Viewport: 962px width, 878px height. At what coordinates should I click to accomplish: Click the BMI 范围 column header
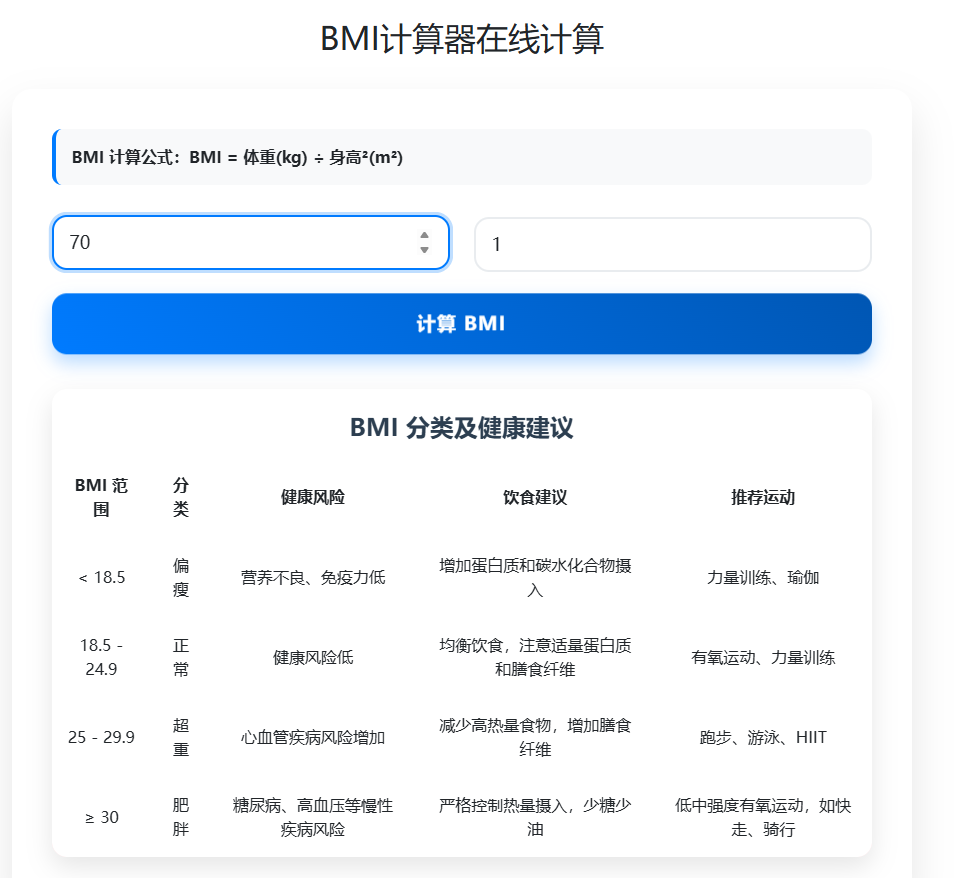coord(101,497)
